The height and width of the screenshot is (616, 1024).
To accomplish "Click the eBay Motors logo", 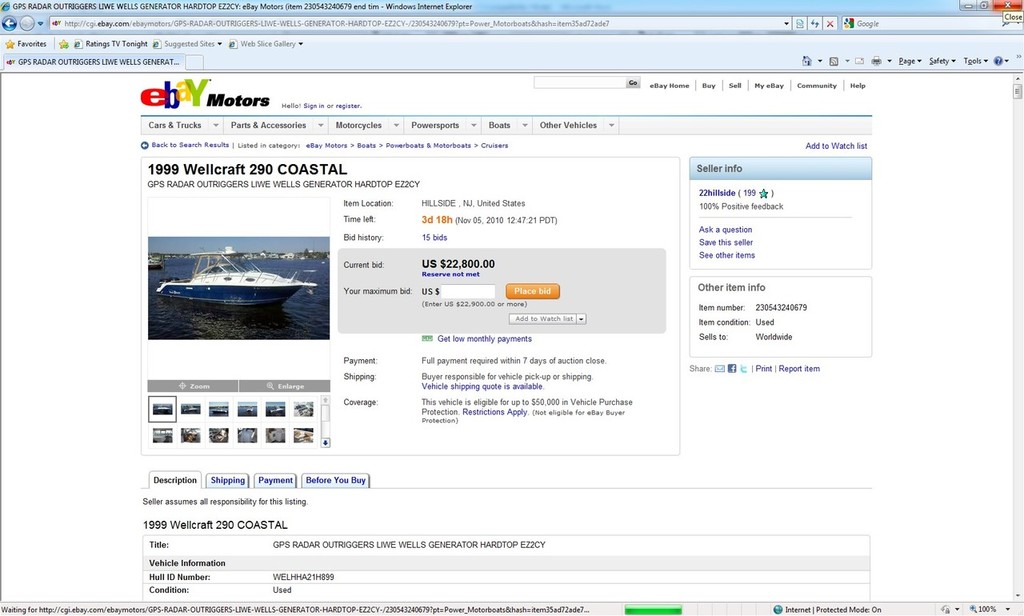I will pyautogui.click(x=204, y=95).
